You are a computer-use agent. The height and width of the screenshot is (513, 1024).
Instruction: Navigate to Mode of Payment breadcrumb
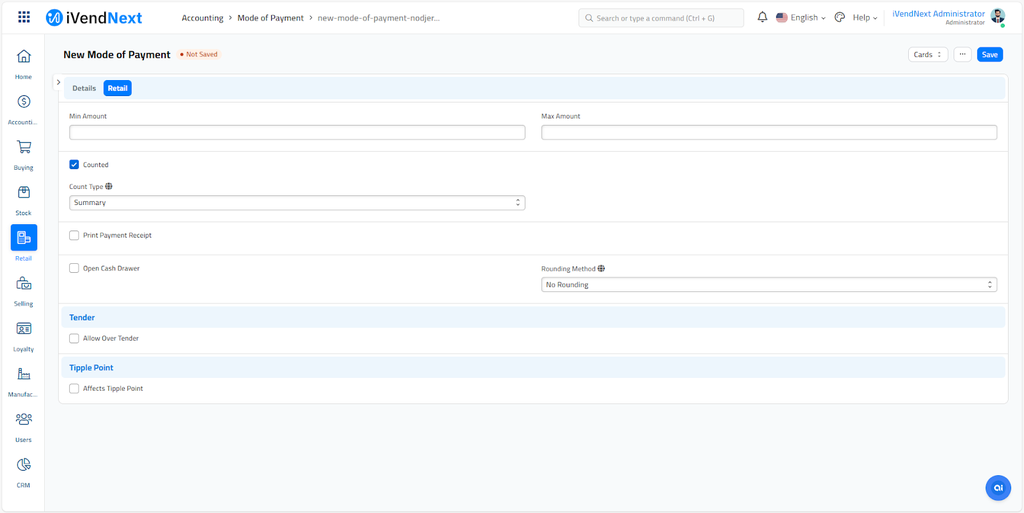click(x=270, y=18)
